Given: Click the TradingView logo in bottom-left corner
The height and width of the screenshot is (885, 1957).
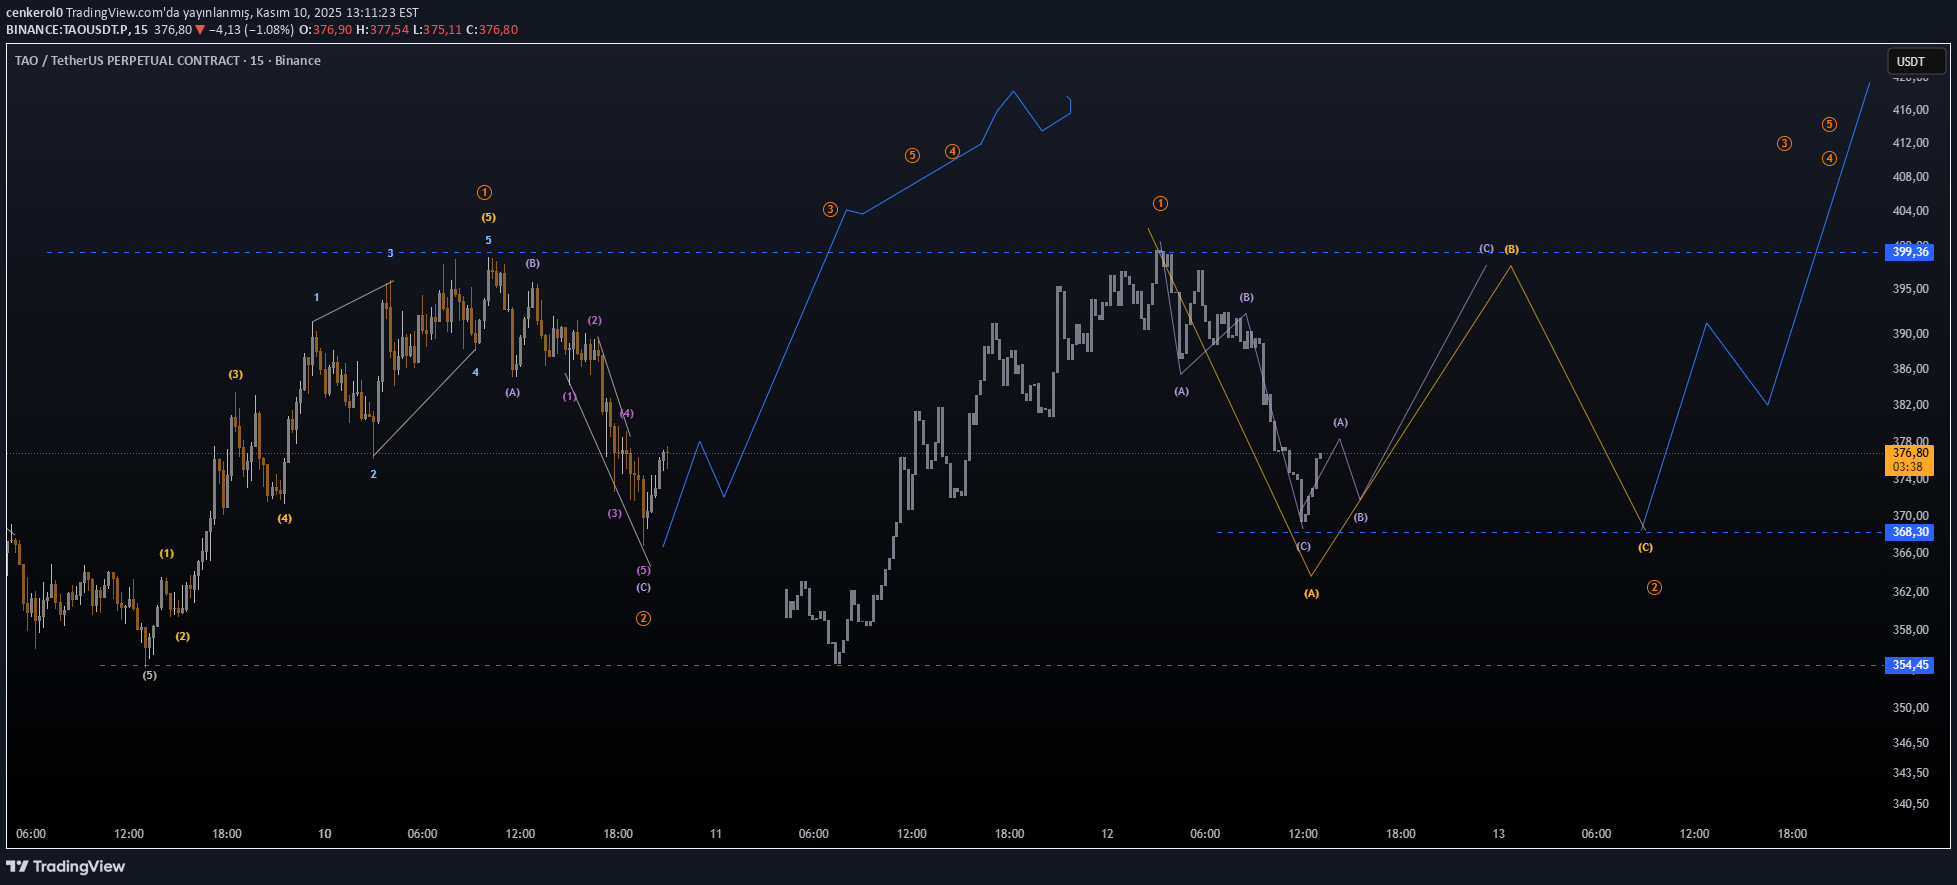Looking at the screenshot, I should click(66, 866).
